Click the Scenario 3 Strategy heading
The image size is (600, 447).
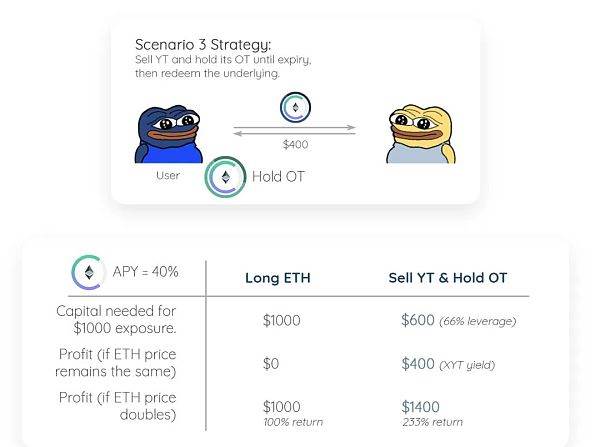203,45
